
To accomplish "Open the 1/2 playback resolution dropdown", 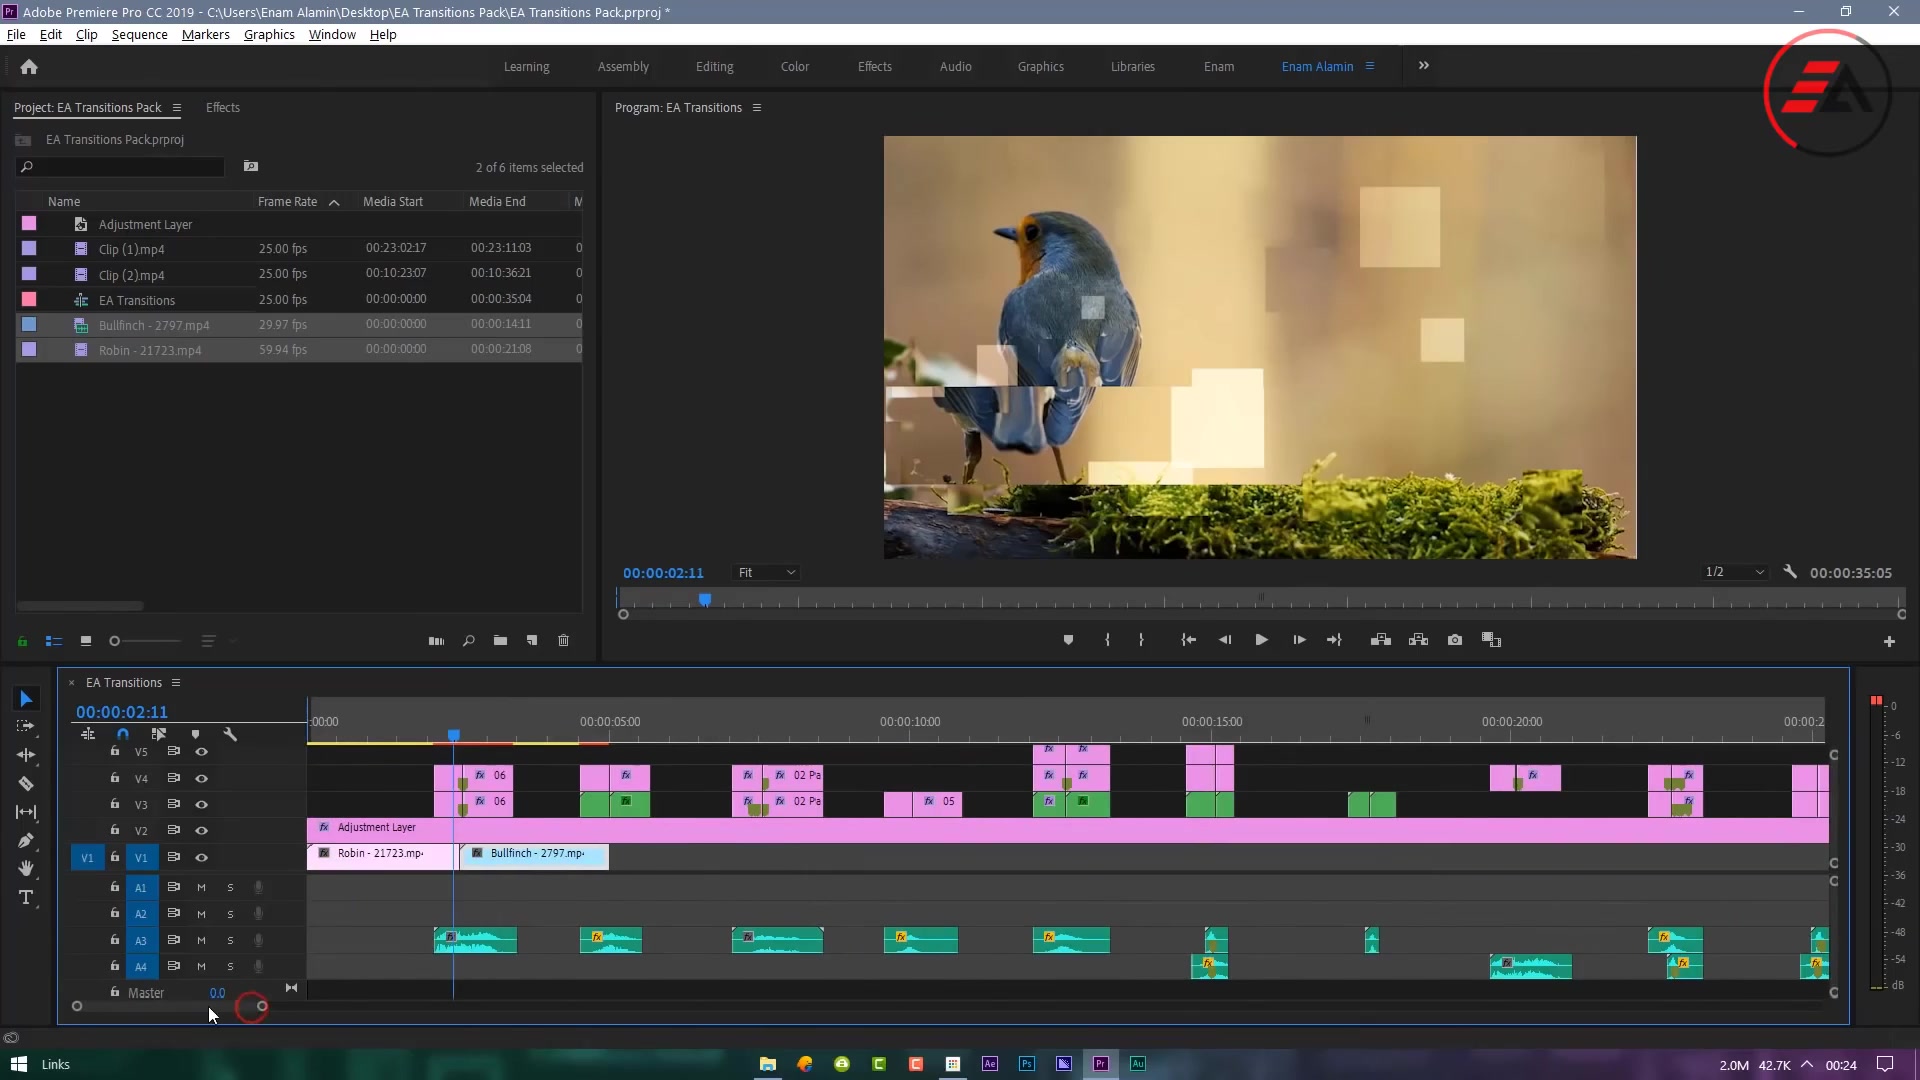I will (x=1735, y=573).
